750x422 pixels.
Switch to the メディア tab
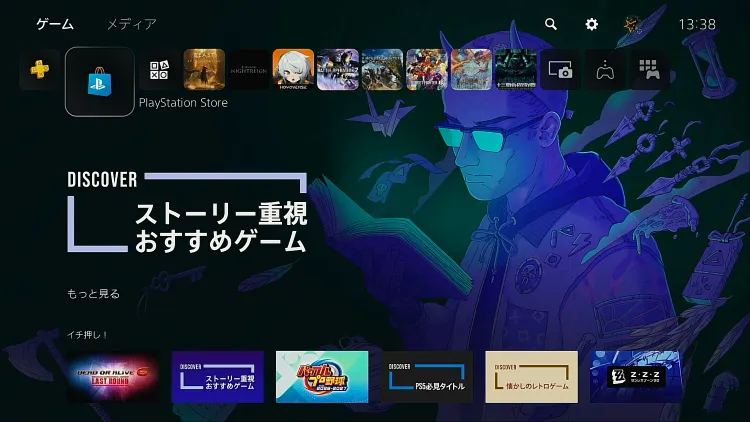[x=132, y=24]
